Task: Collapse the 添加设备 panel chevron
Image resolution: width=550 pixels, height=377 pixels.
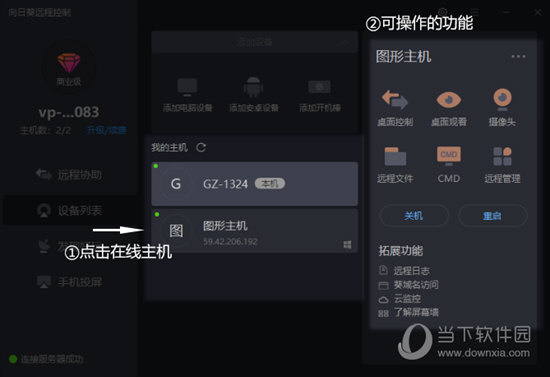Action: tap(346, 42)
